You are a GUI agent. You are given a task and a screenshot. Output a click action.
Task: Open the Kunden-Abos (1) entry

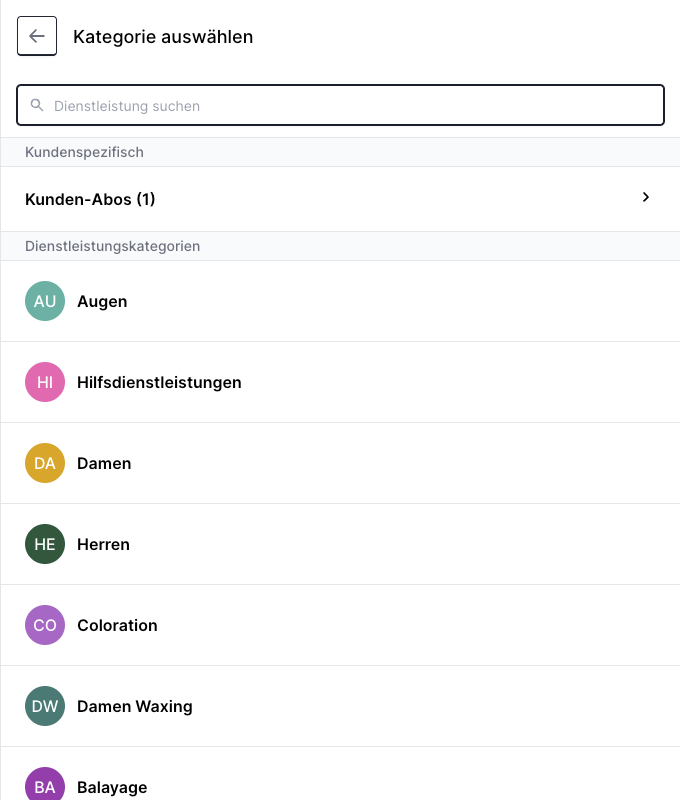[340, 199]
